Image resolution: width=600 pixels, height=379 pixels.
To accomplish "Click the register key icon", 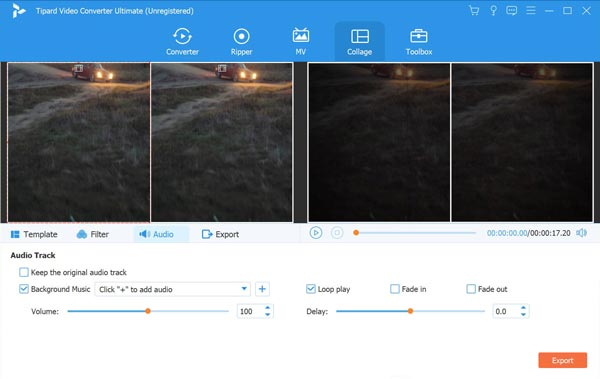I will [x=493, y=10].
